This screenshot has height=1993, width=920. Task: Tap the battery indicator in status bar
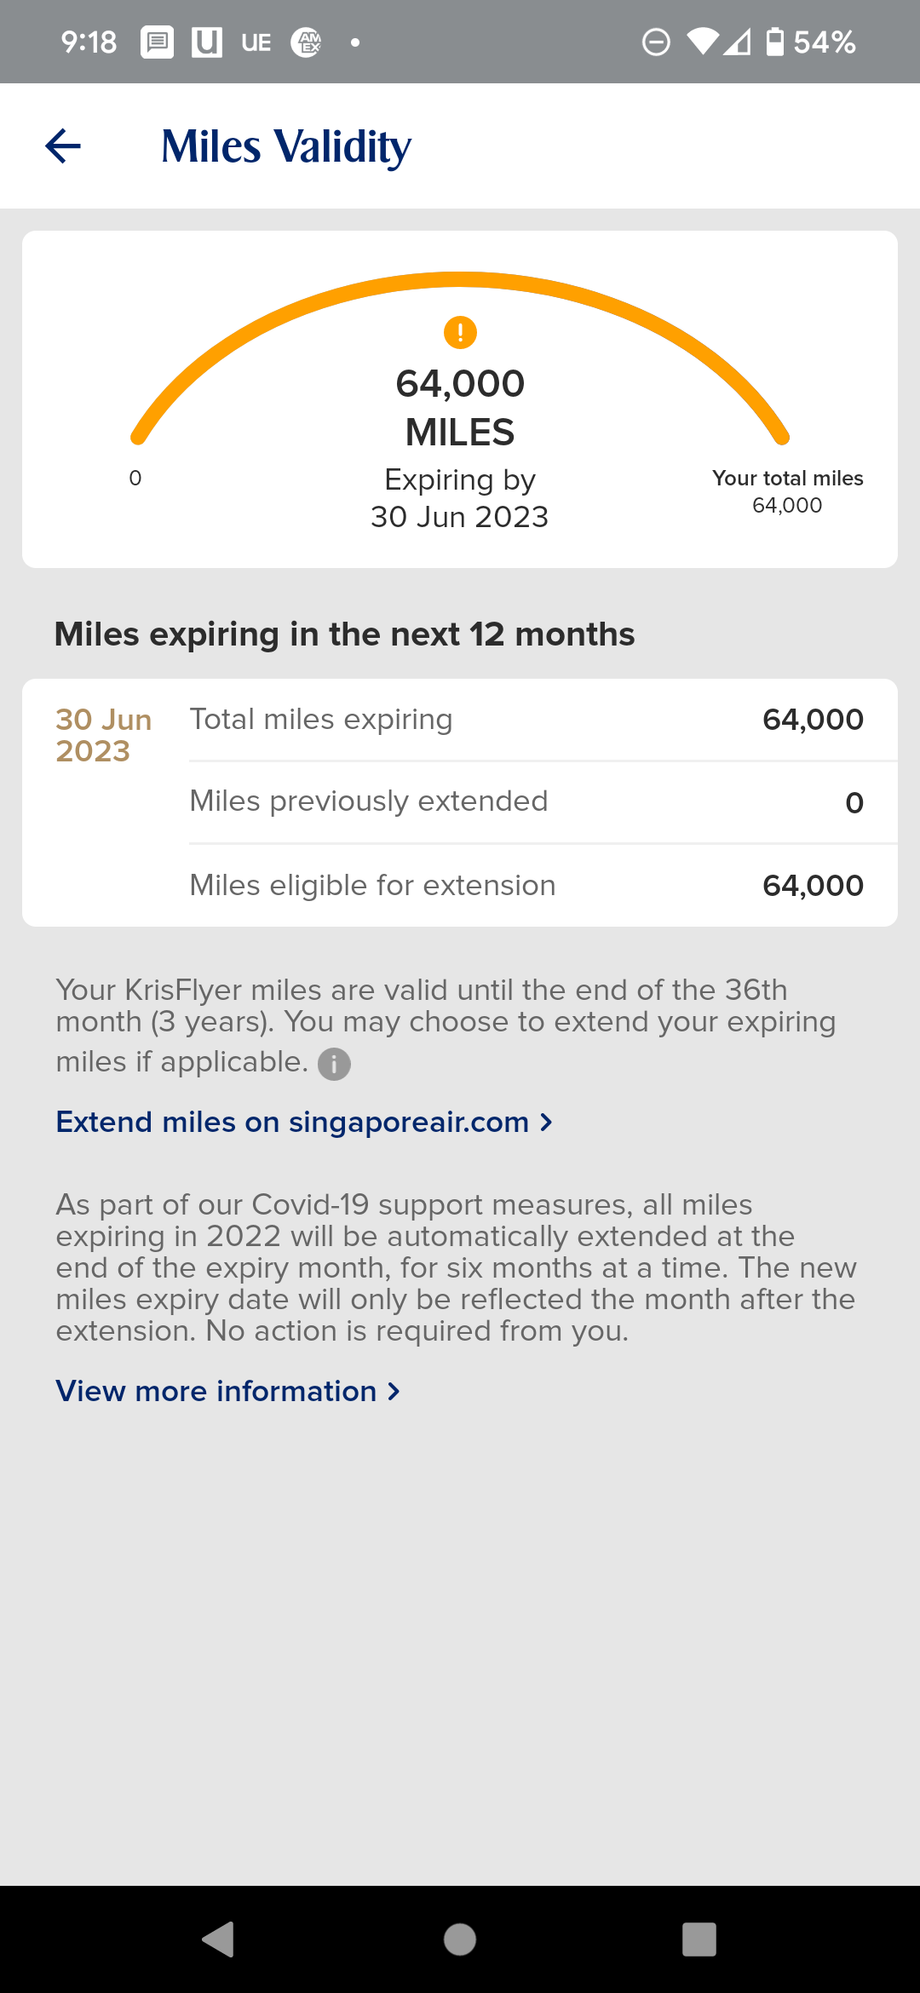(775, 42)
